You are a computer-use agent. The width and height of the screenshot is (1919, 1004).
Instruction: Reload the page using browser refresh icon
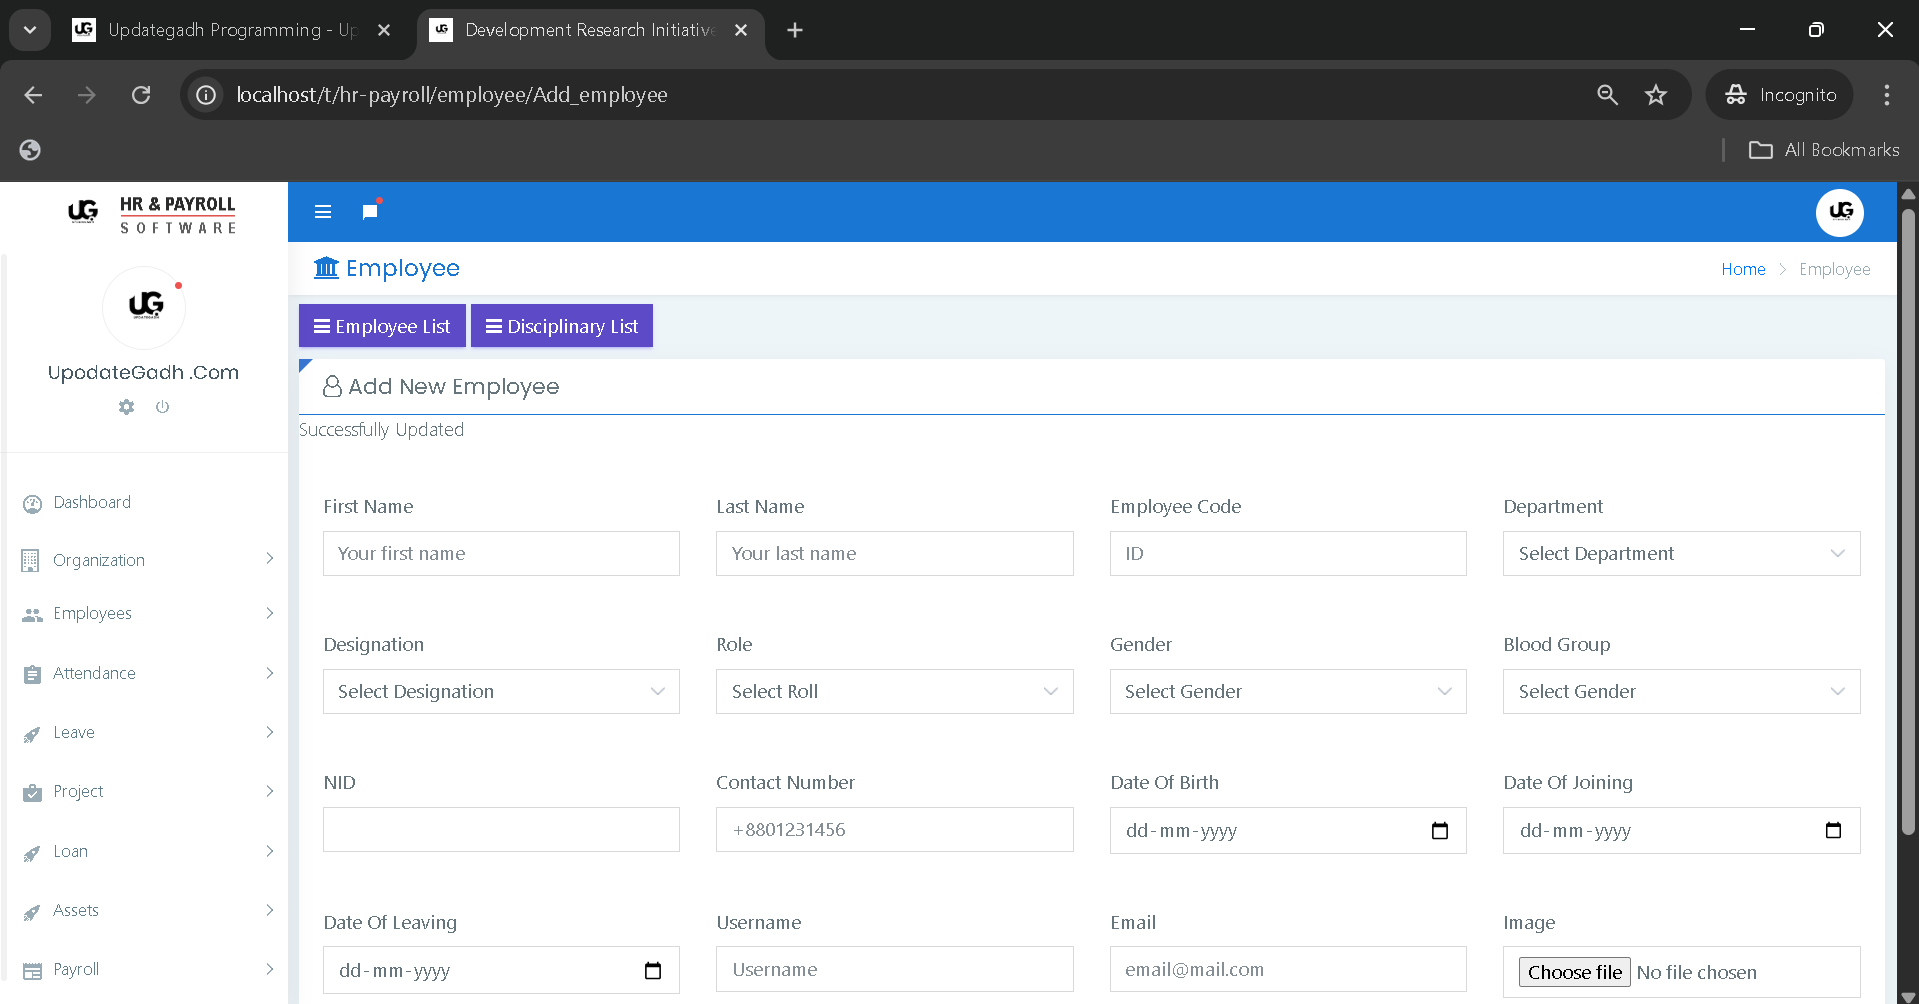coord(141,95)
